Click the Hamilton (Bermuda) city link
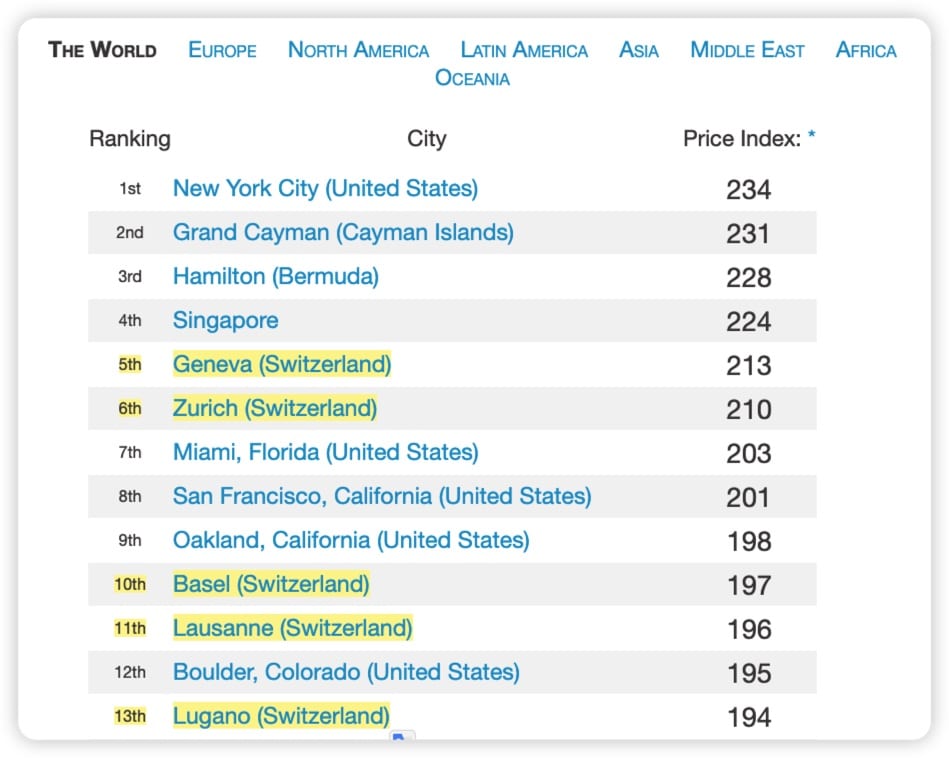 pyautogui.click(x=276, y=276)
